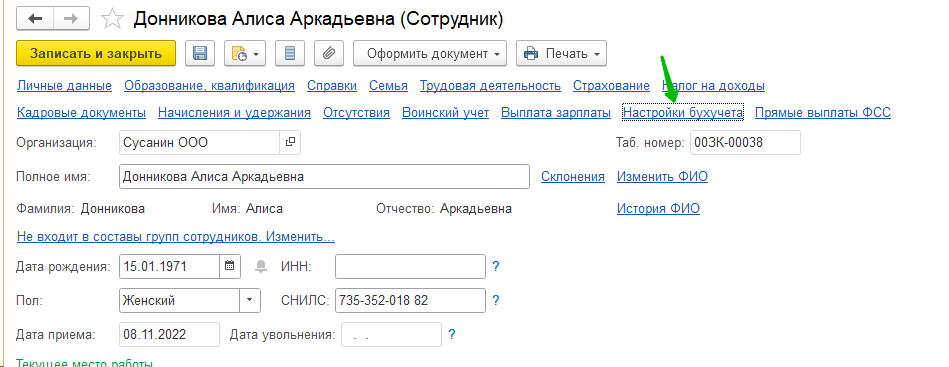Screen dimensions: 949x367
Task: Click the question mark next to Дата увольнения
Action: [x=452, y=334]
